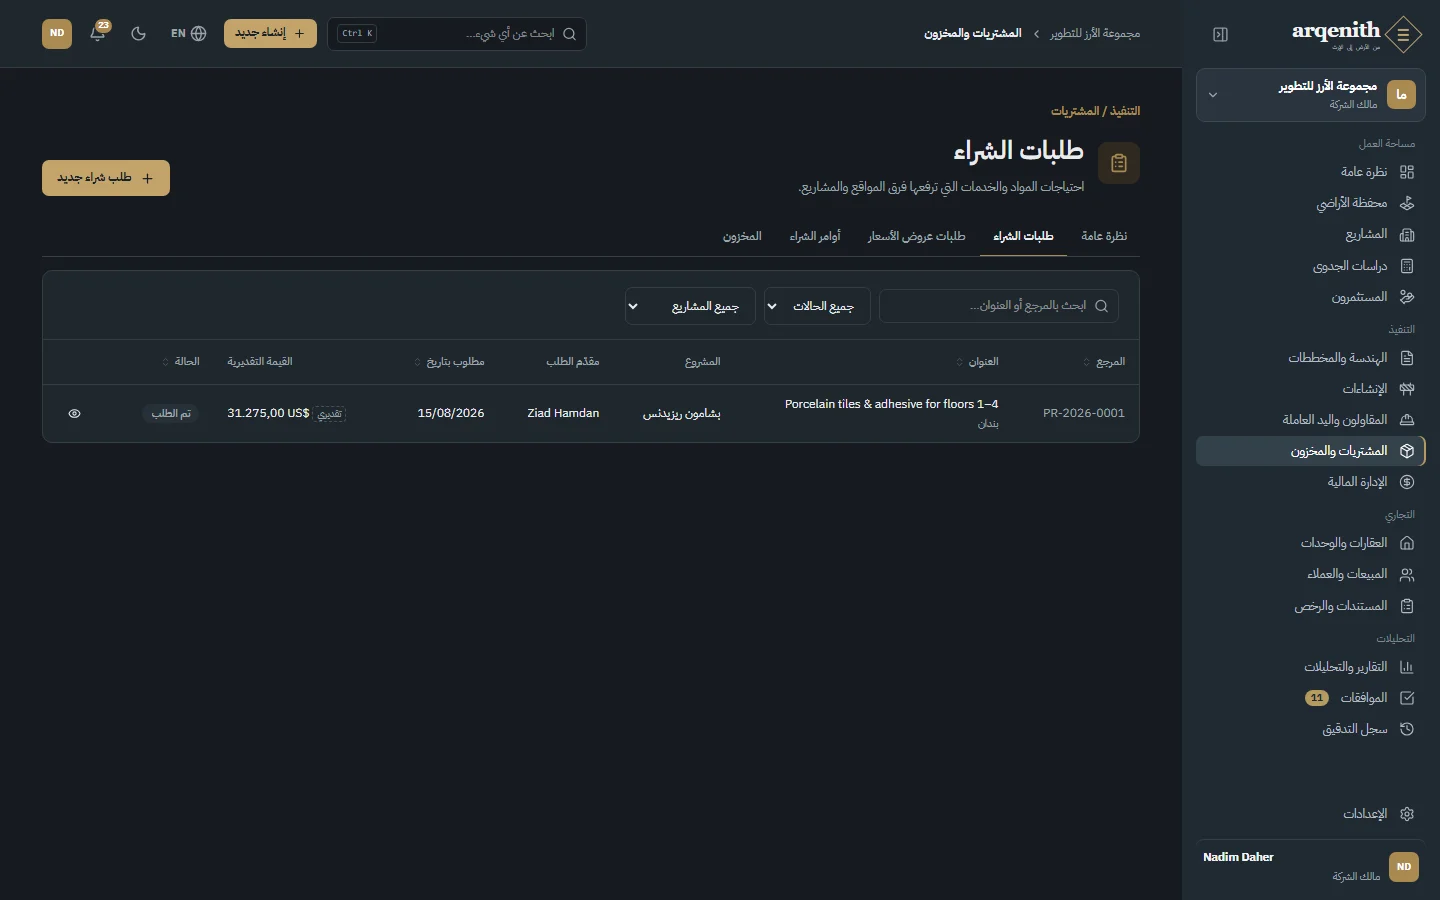This screenshot has width=1440, height=900.
Task: Open سجل التدقيق in sidebar
Action: tap(1311, 729)
